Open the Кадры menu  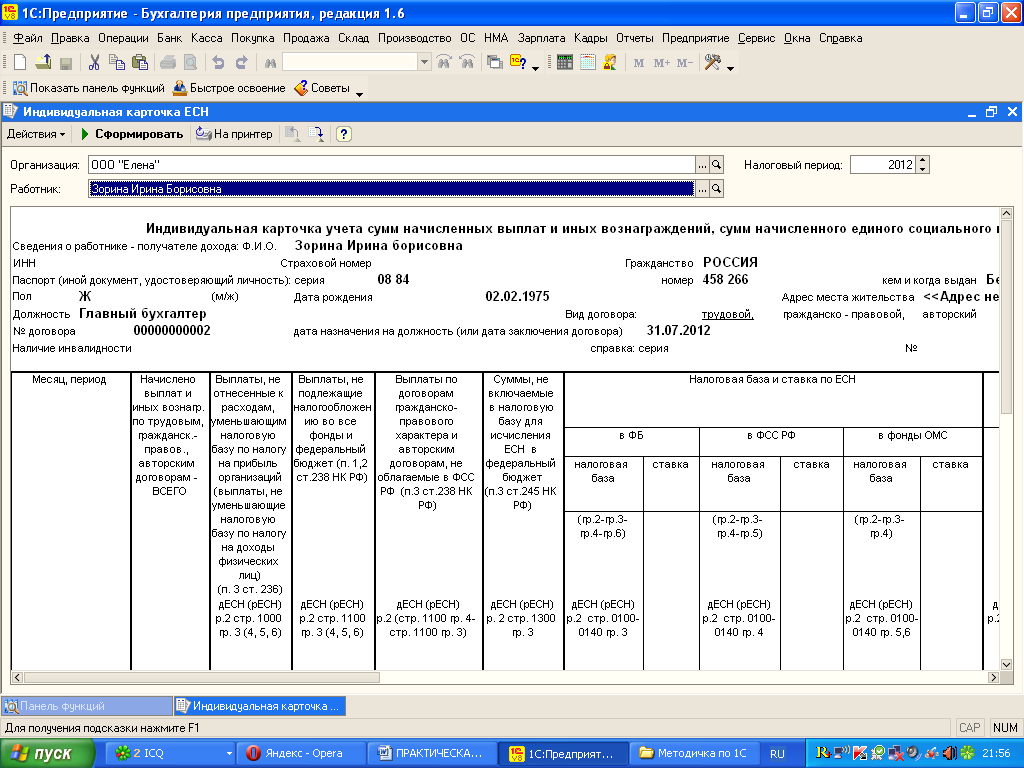591,38
